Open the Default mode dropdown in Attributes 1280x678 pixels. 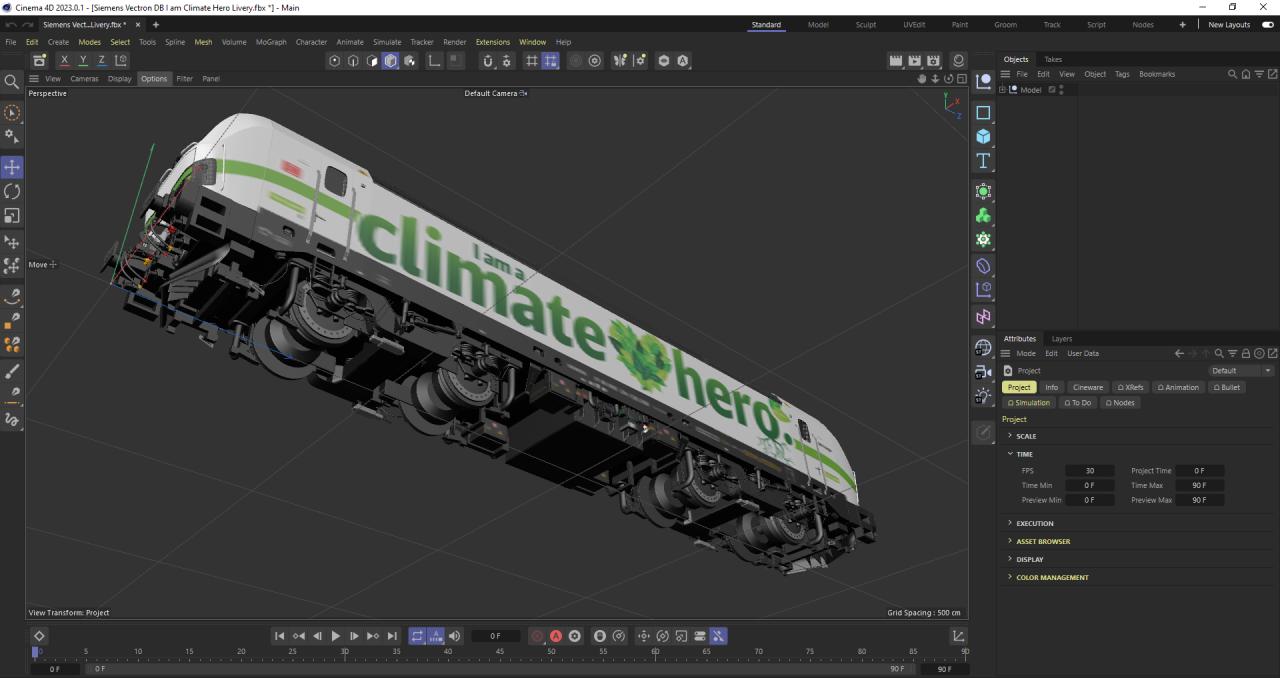point(1240,371)
